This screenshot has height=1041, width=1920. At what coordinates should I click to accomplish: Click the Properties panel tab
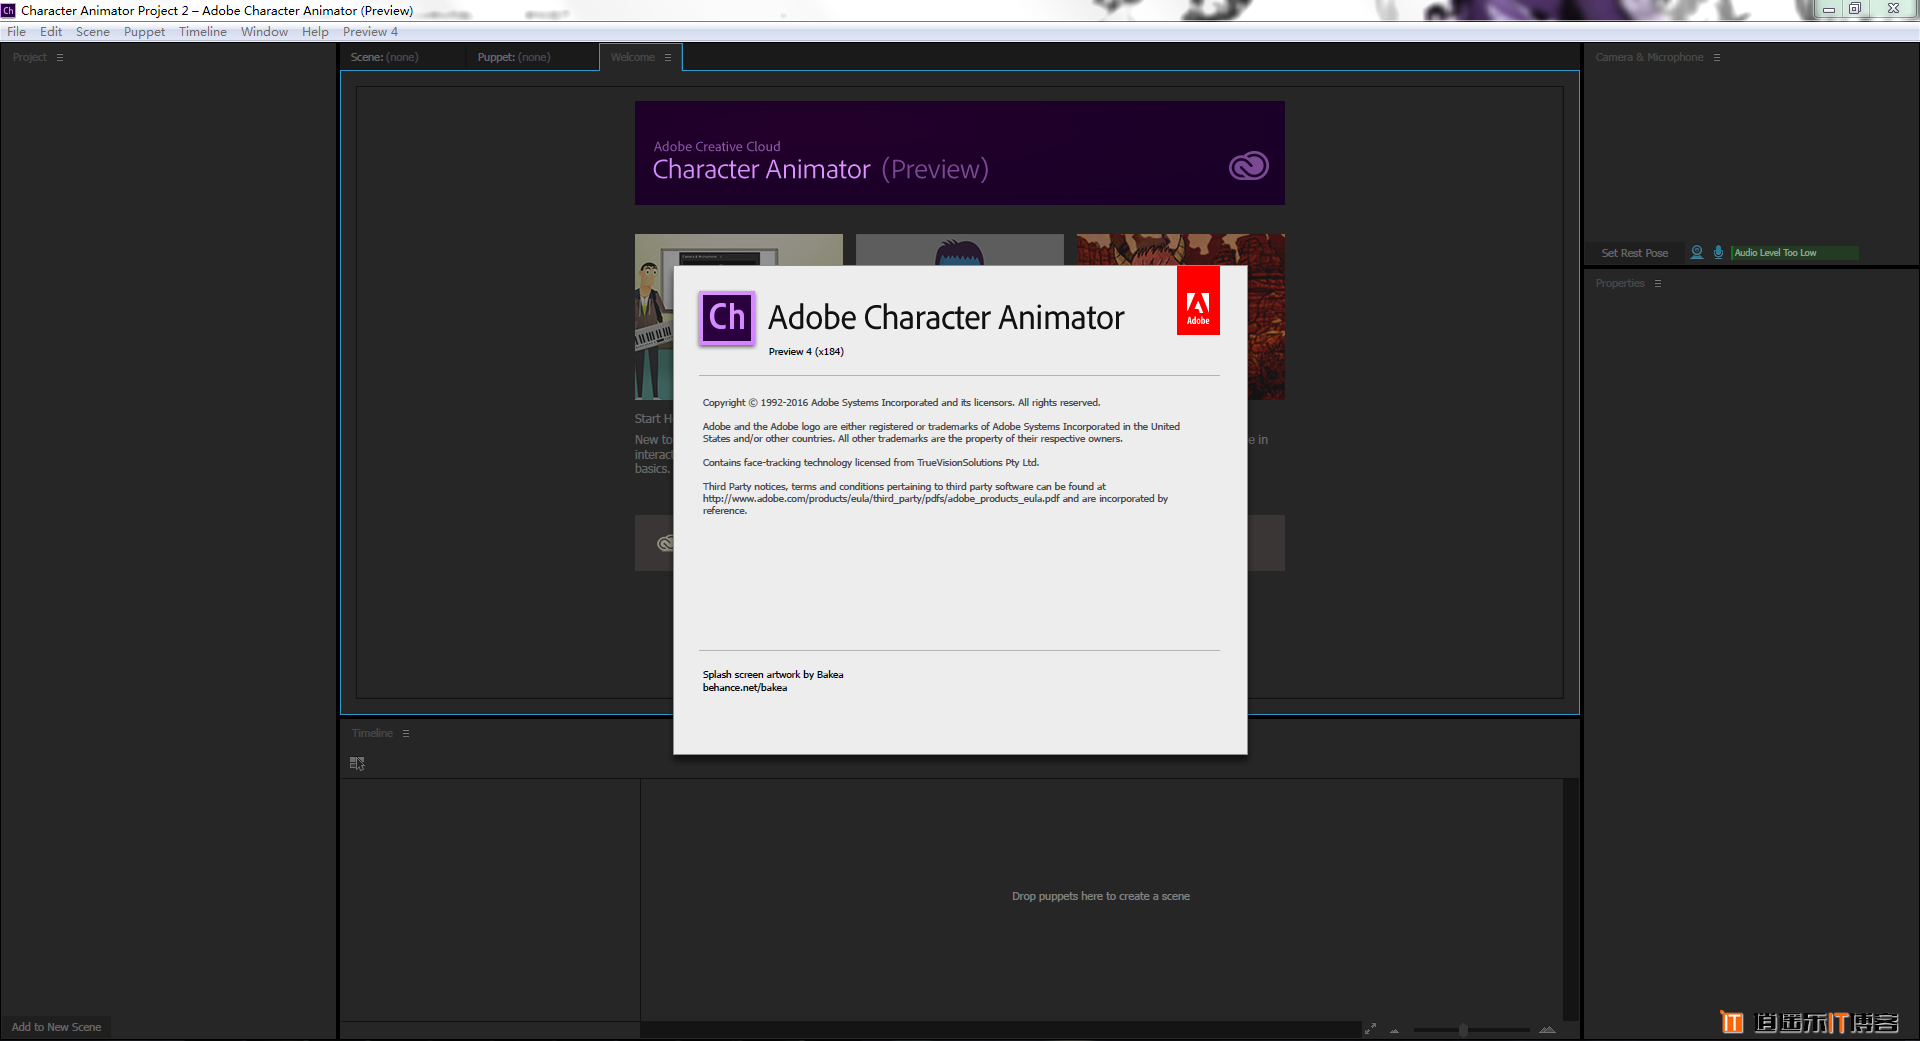point(1620,284)
